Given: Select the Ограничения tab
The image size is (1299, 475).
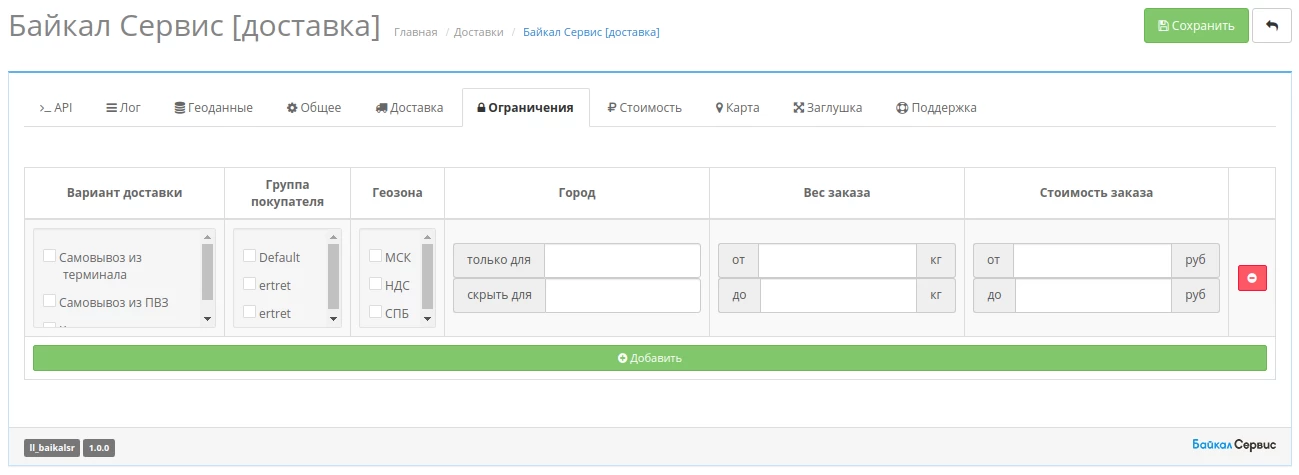Looking at the screenshot, I should click(x=525, y=107).
